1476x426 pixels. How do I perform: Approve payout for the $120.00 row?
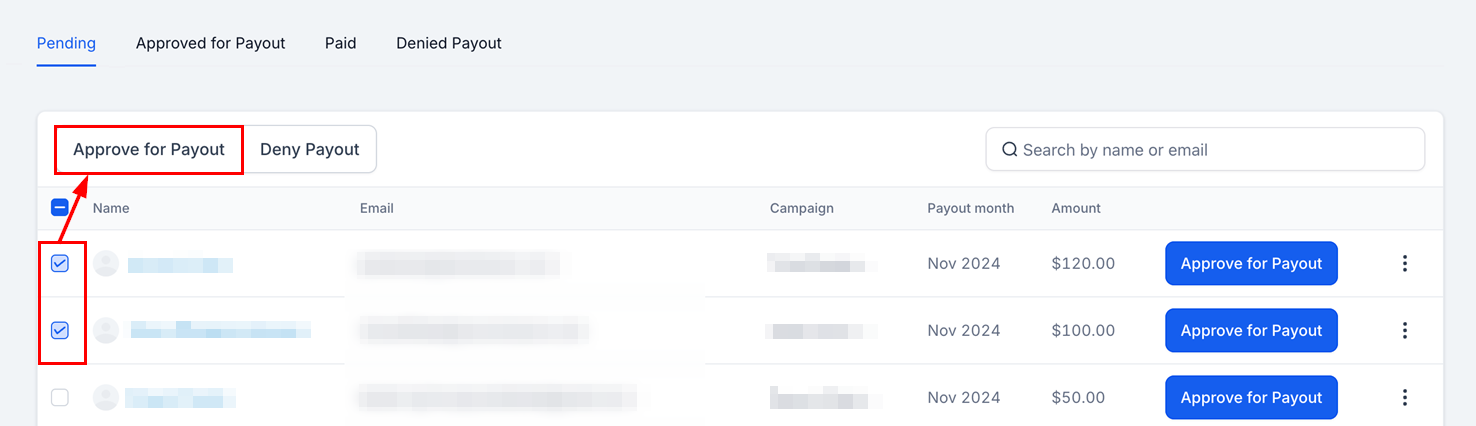coord(1251,264)
